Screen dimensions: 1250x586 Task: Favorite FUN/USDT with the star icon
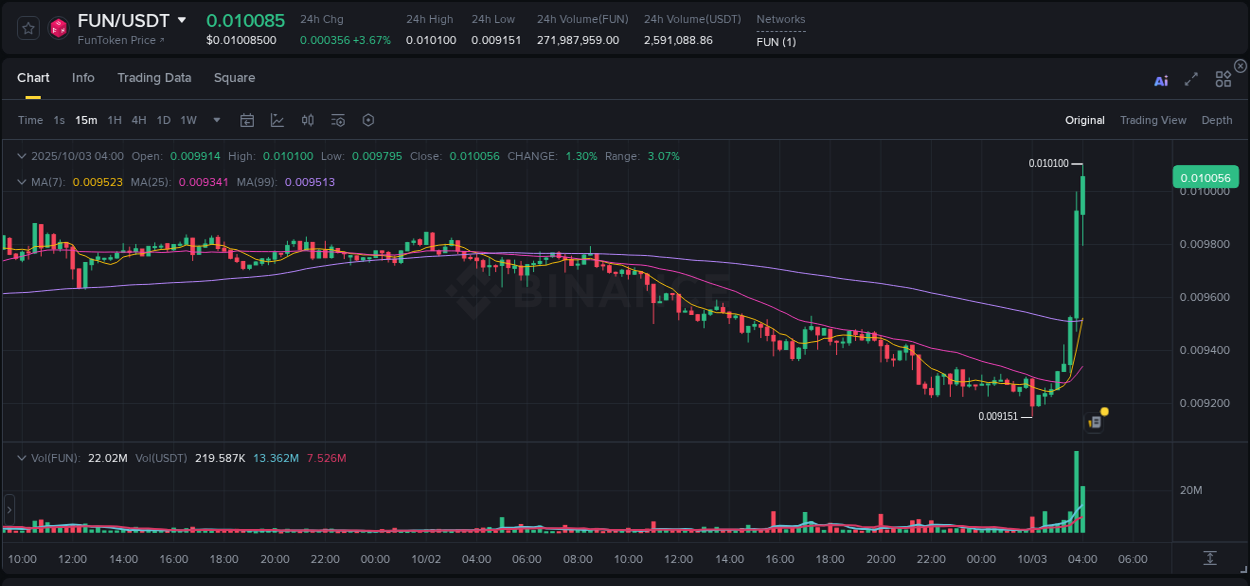point(27,28)
